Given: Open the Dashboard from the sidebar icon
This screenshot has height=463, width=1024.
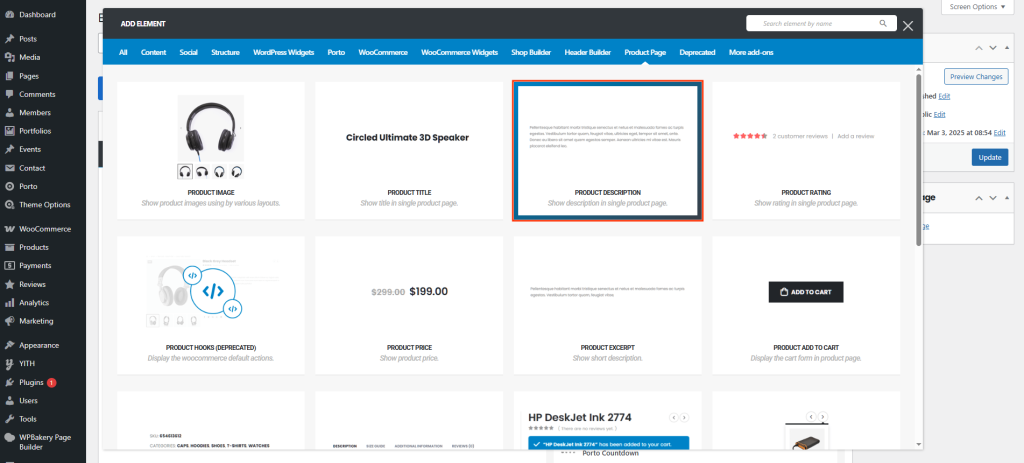Looking at the screenshot, I should point(9,15).
